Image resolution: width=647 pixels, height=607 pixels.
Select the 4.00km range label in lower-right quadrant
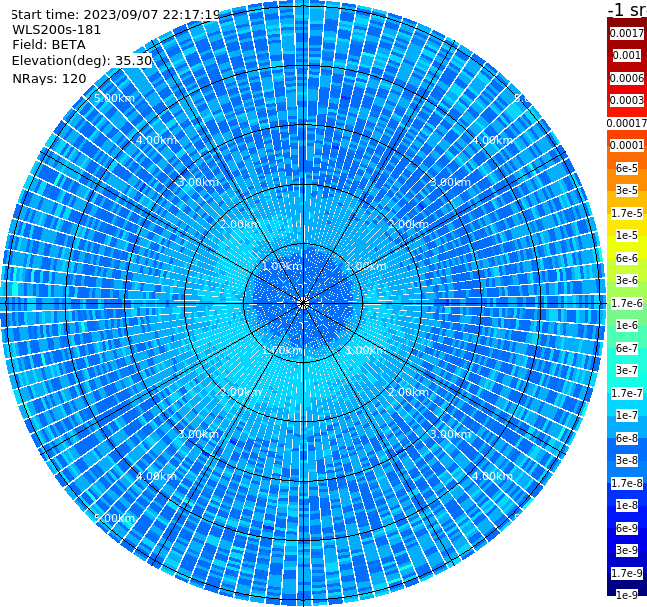492,476
